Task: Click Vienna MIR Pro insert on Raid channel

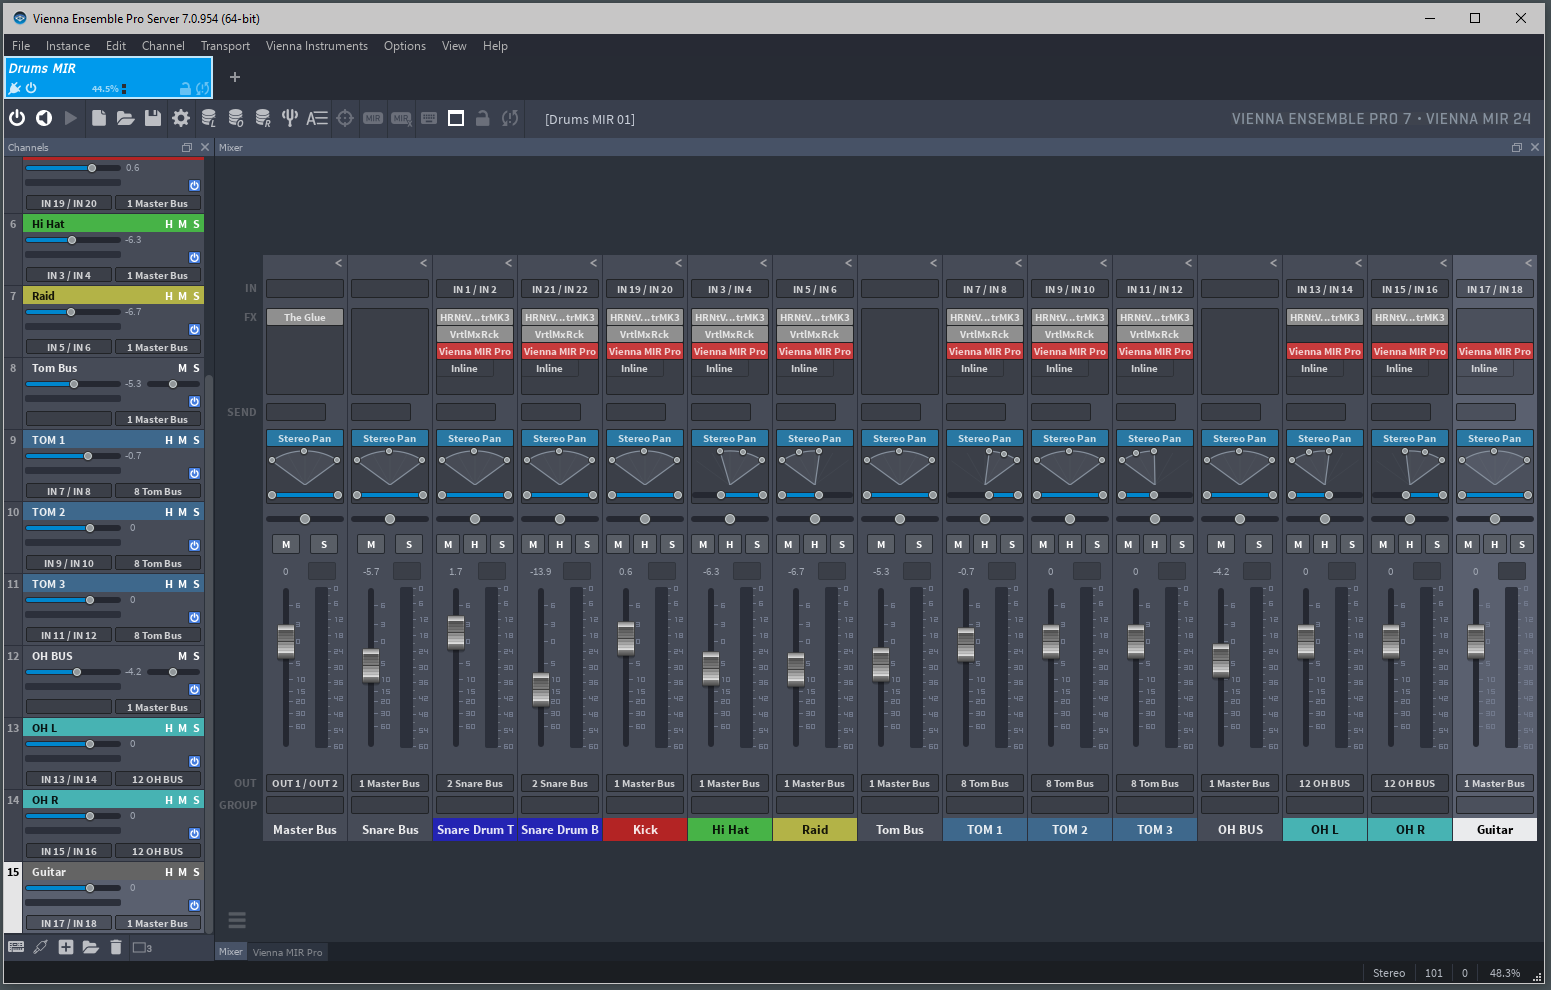Action: pos(815,351)
